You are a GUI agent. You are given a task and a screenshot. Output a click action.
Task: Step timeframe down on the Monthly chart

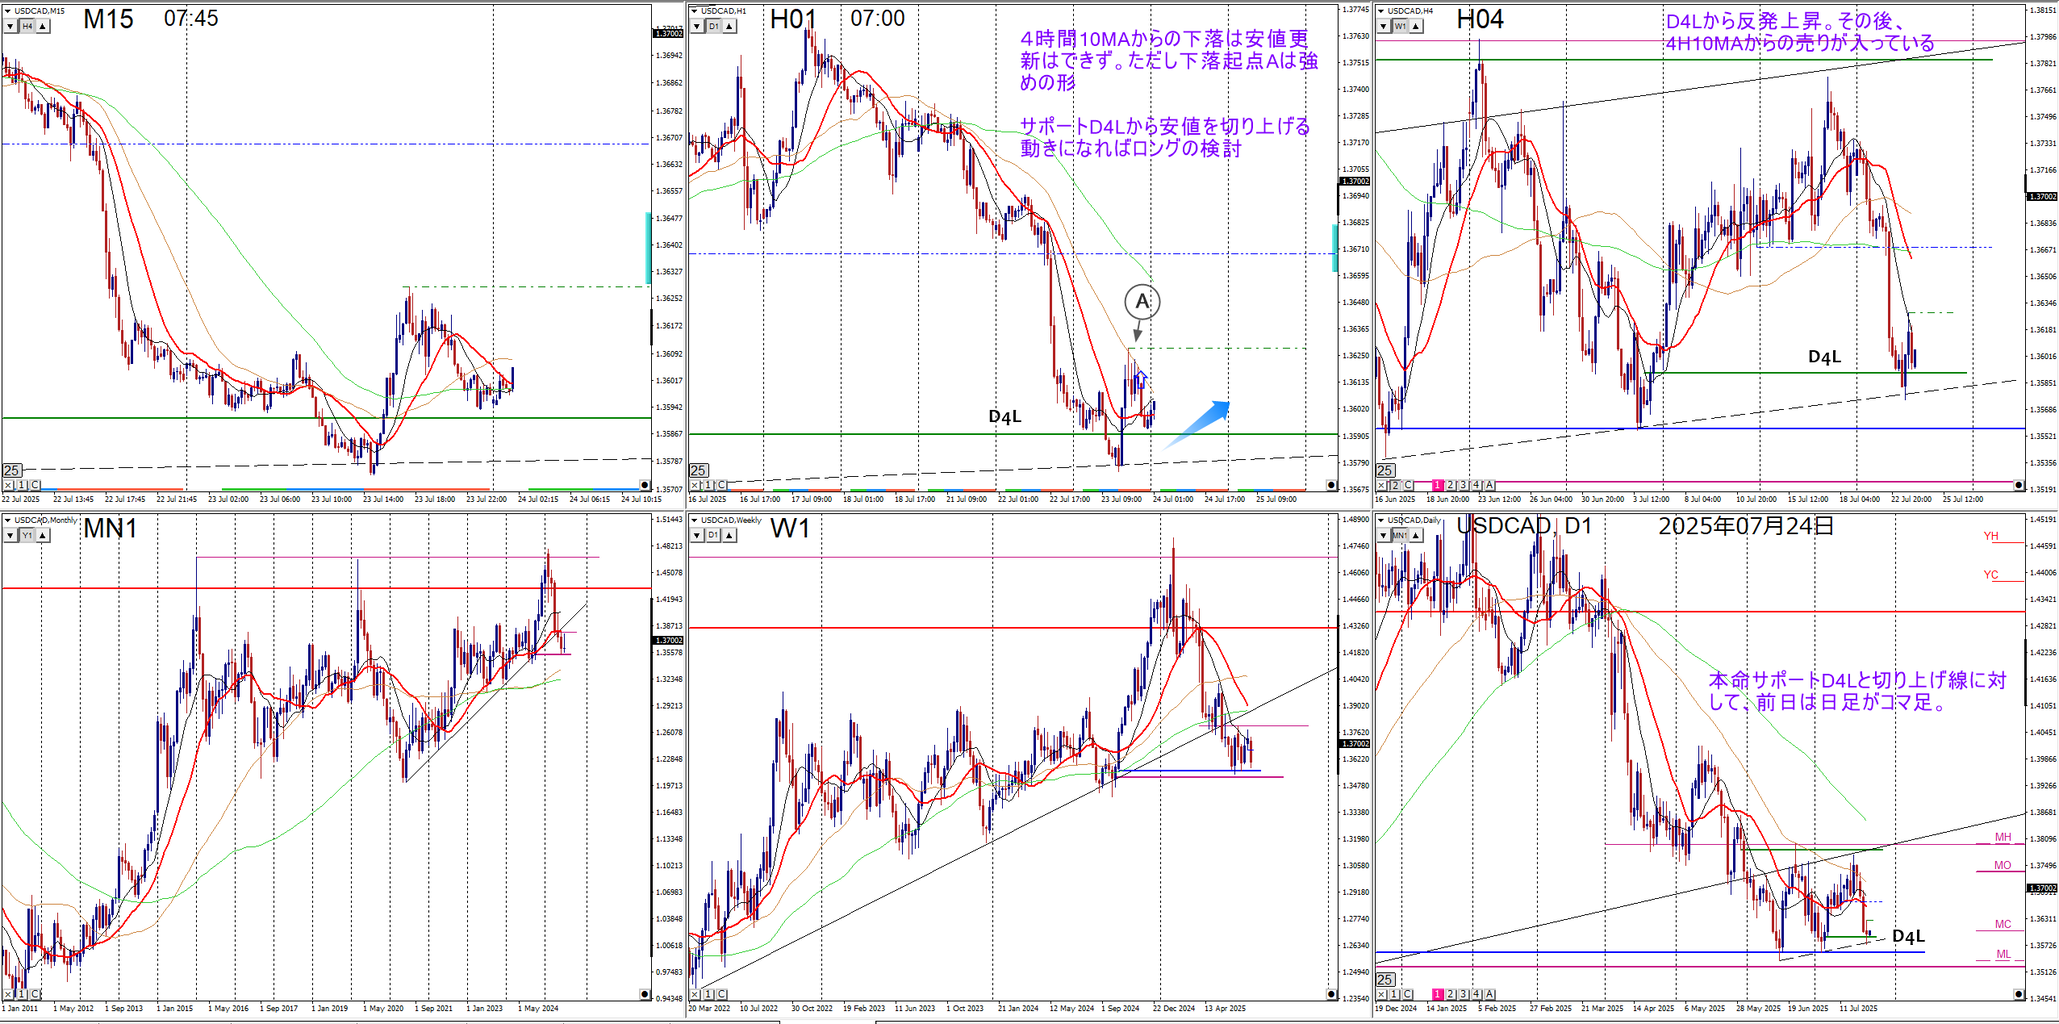[10, 535]
